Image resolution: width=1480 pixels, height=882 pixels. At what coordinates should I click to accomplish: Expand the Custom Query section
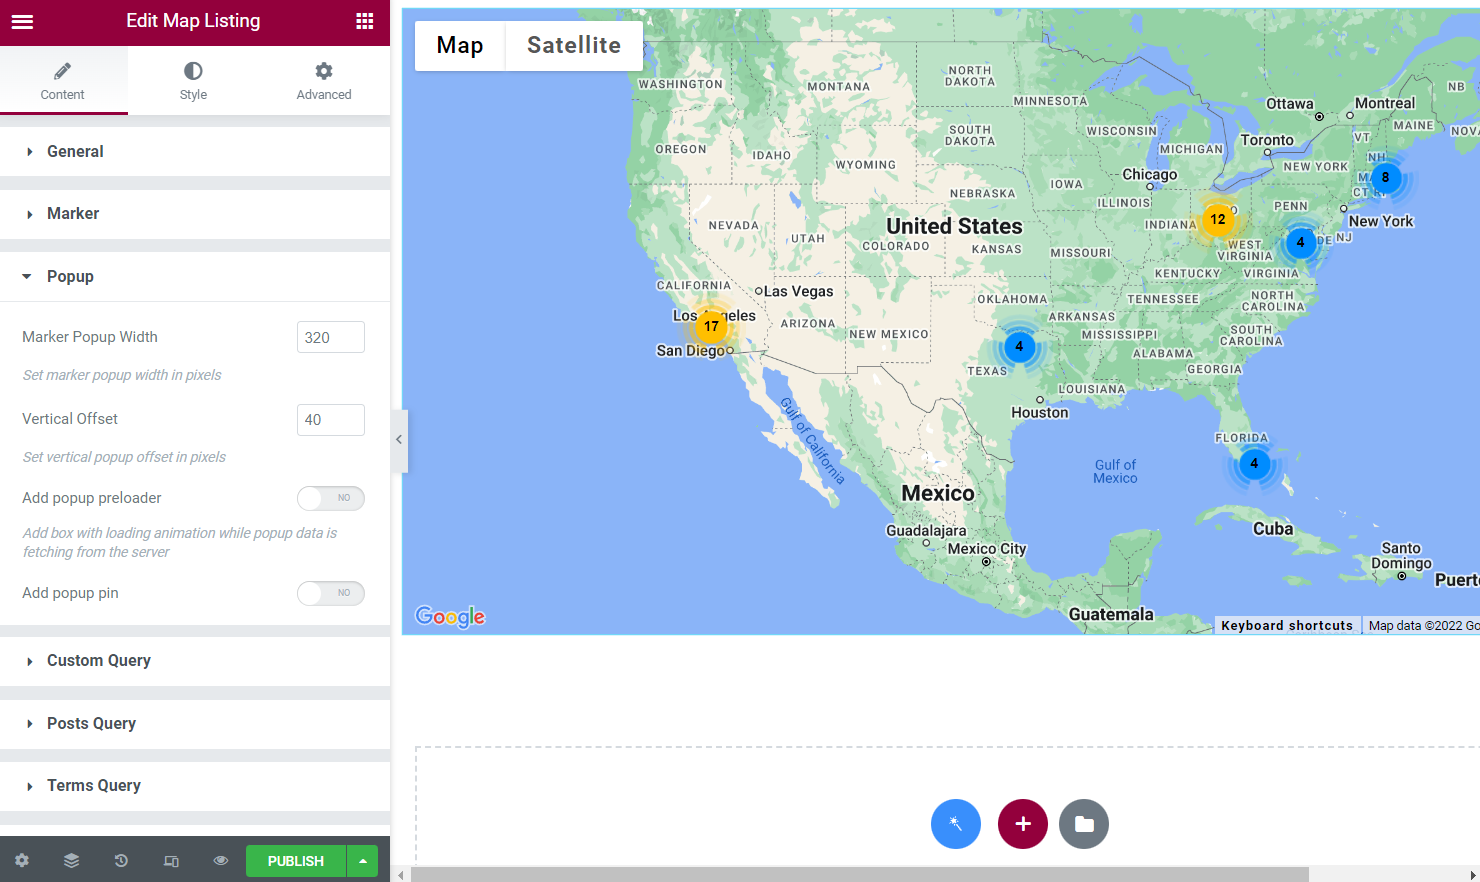point(195,661)
